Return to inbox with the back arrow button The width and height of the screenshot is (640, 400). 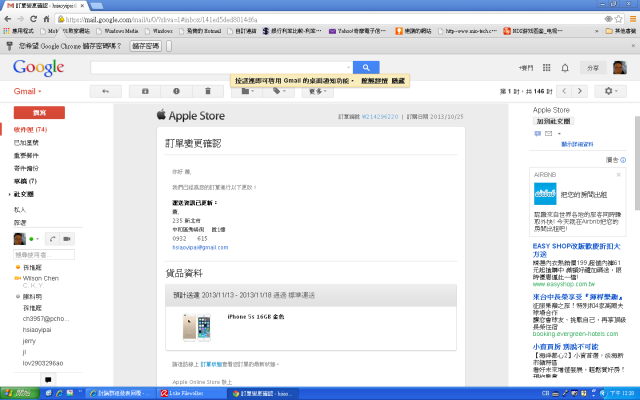106,91
